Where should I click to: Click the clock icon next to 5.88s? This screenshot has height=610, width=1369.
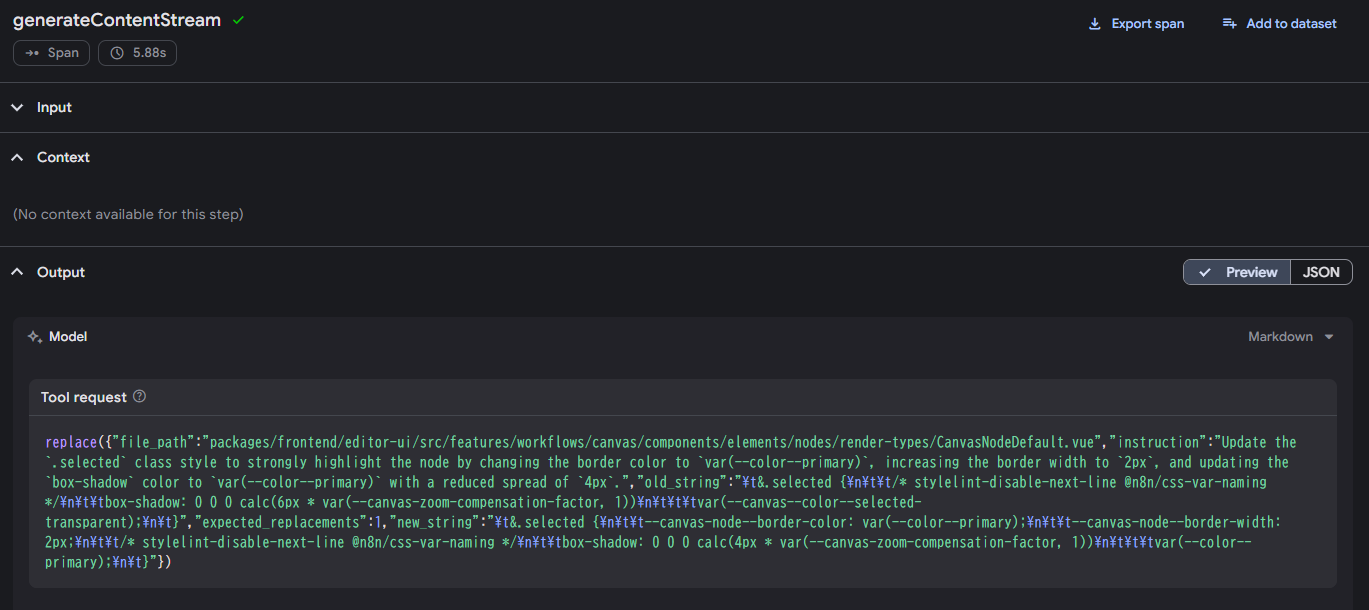117,53
